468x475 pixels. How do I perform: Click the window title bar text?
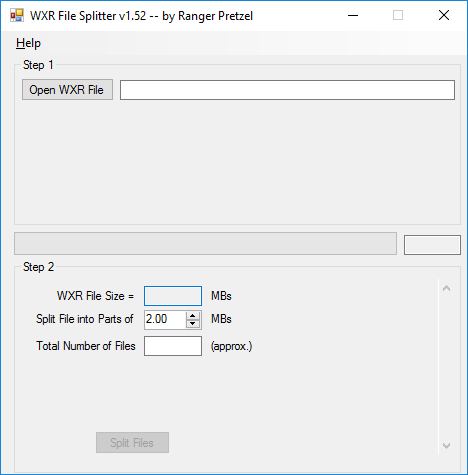[141, 16]
